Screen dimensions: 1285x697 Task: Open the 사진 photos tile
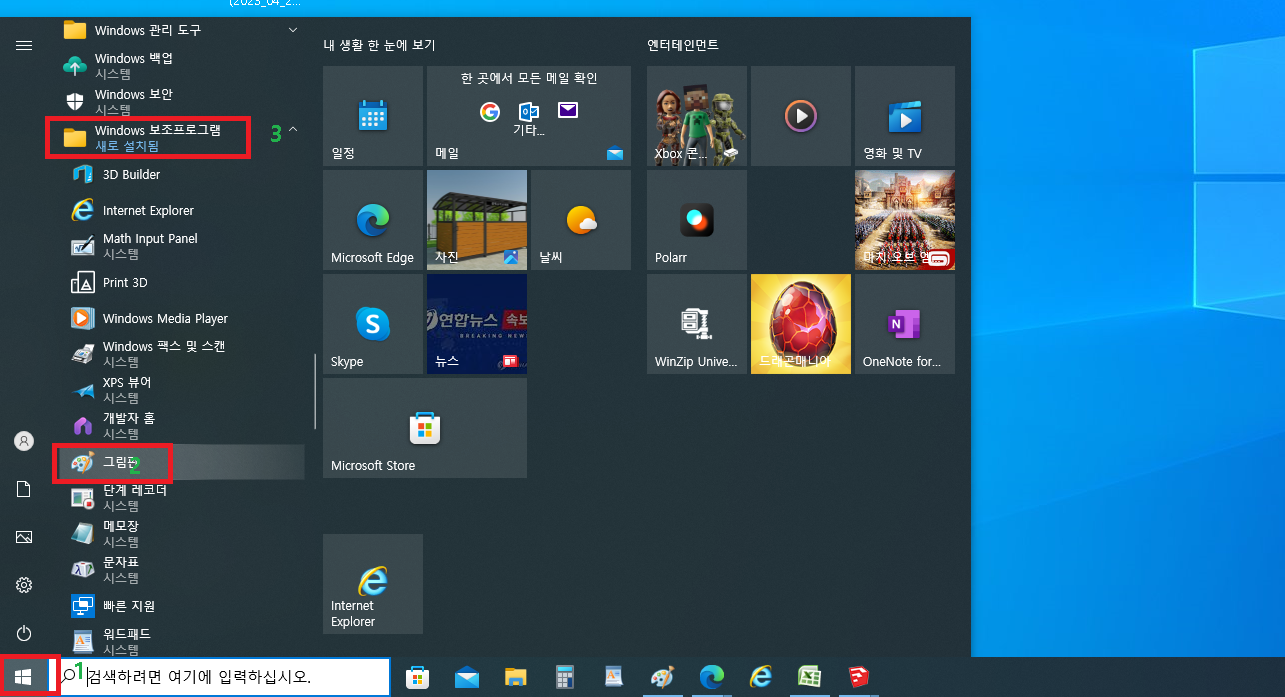coord(477,220)
